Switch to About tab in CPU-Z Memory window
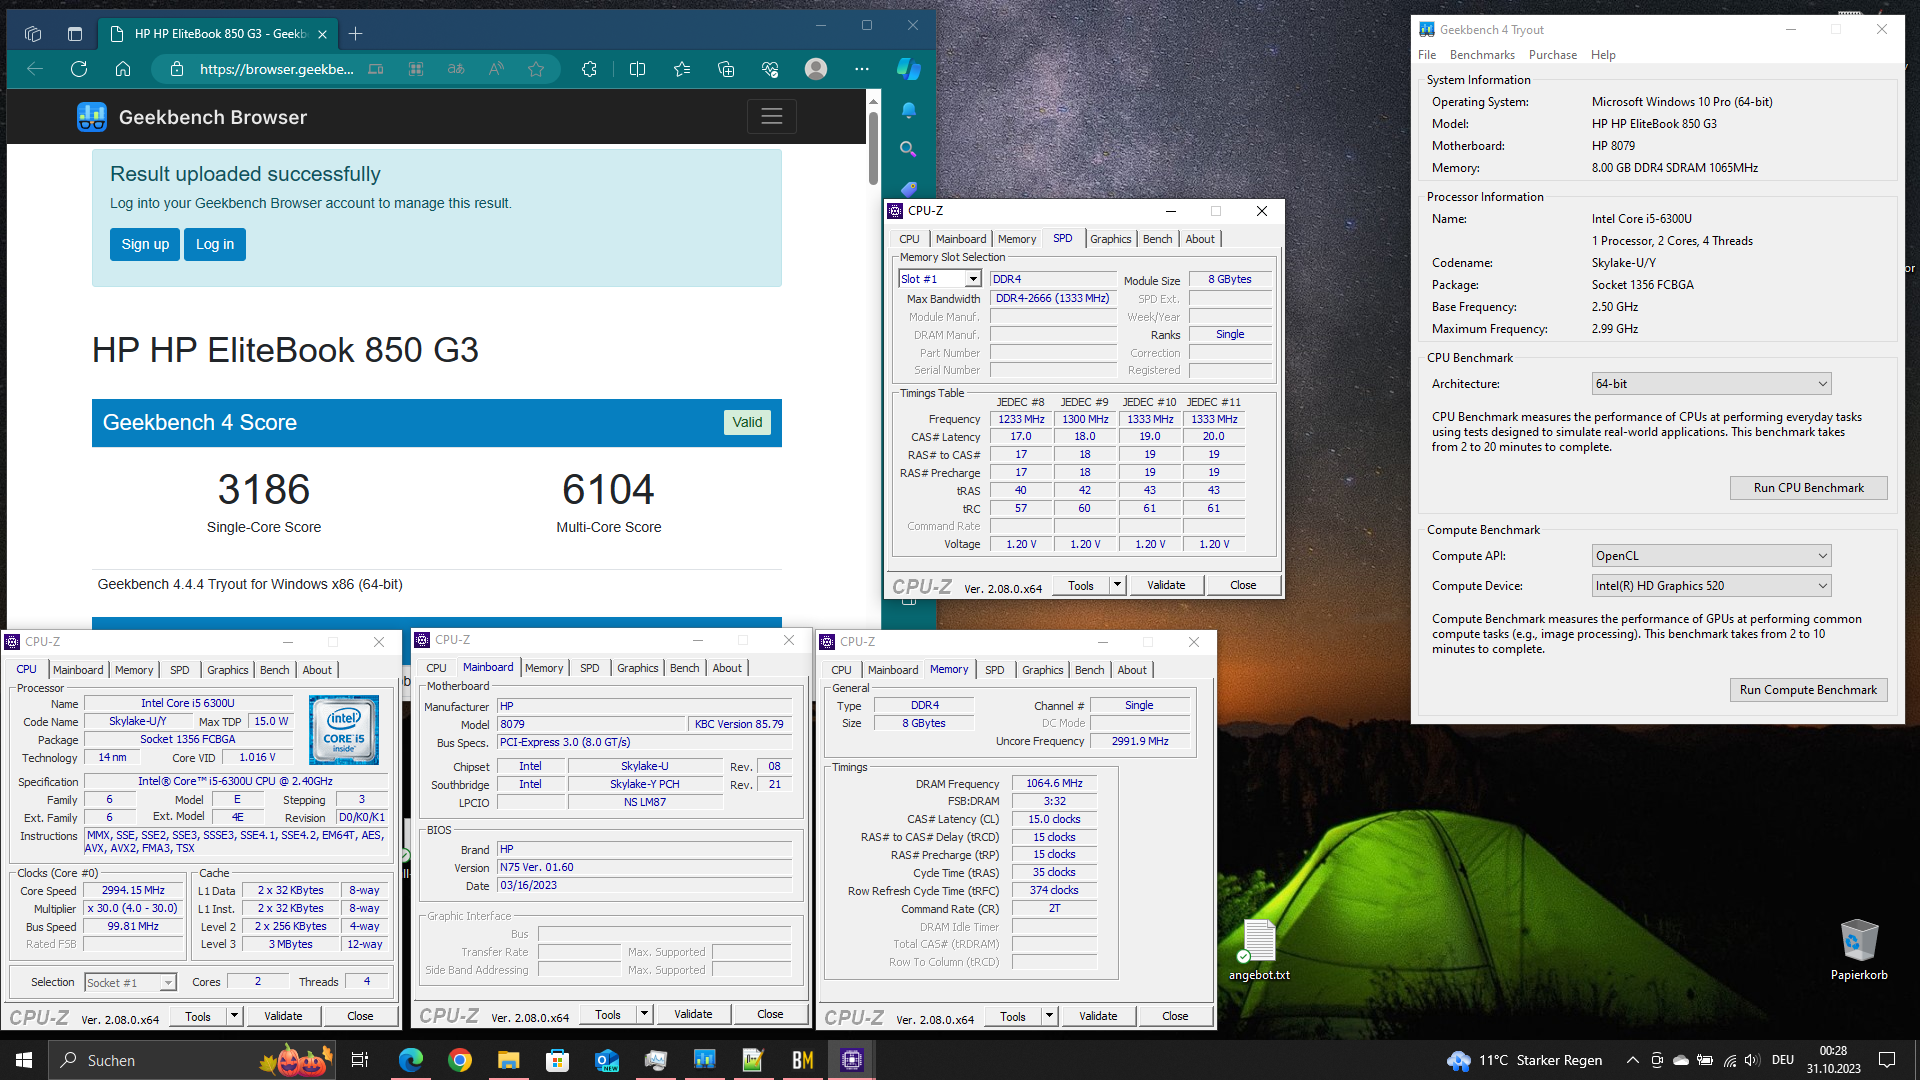The height and width of the screenshot is (1080, 1920). pyautogui.click(x=1132, y=670)
